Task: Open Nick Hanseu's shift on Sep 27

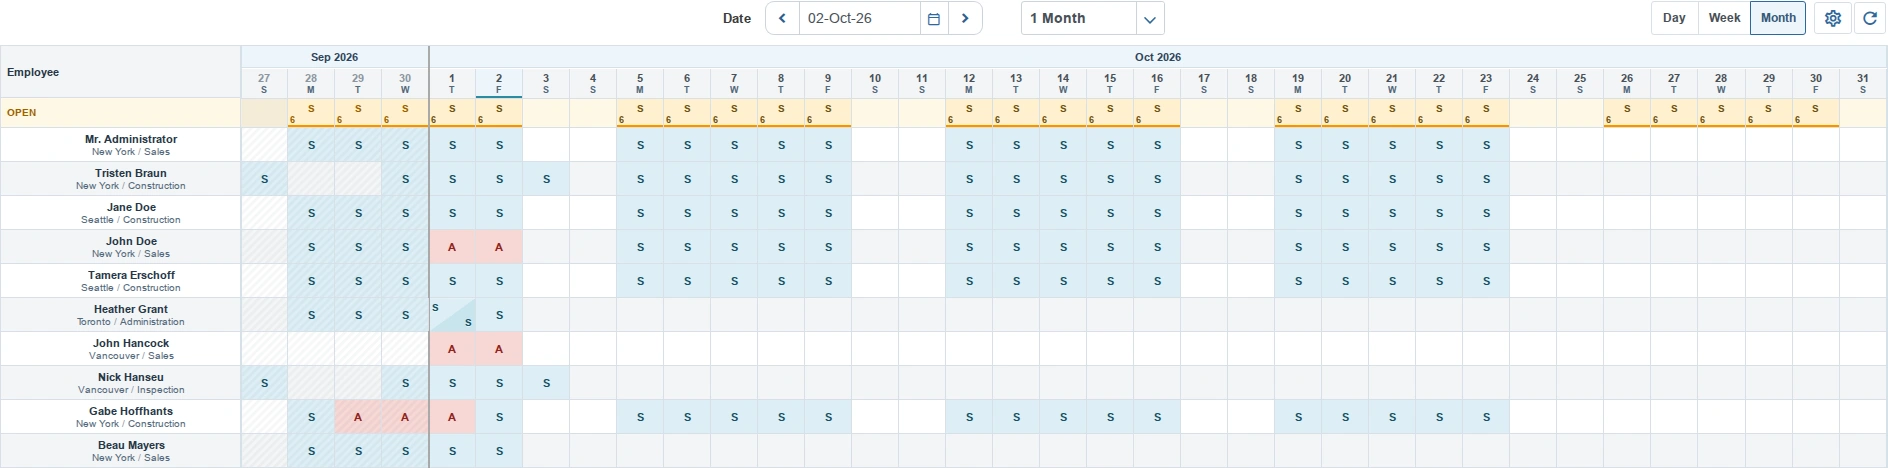Action: [x=264, y=383]
